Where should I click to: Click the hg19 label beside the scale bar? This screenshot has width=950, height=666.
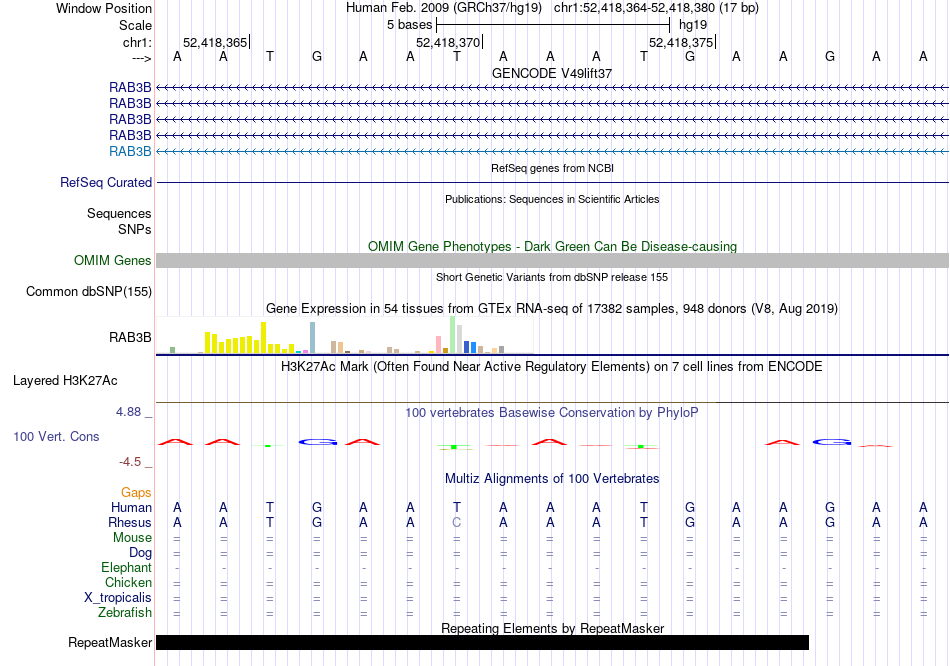point(693,25)
